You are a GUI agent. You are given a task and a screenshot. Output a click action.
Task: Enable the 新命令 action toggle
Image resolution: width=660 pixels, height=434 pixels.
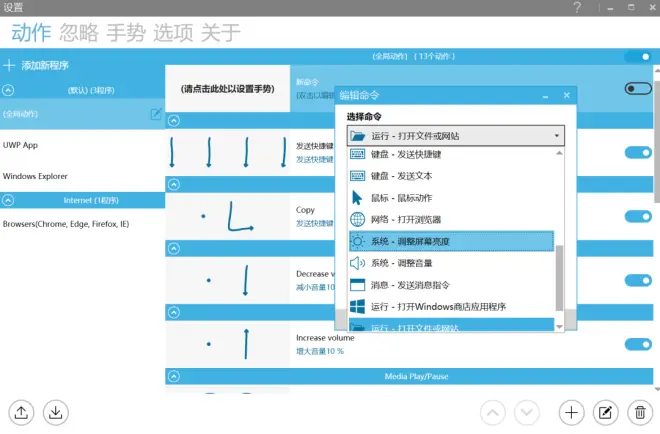point(638,88)
